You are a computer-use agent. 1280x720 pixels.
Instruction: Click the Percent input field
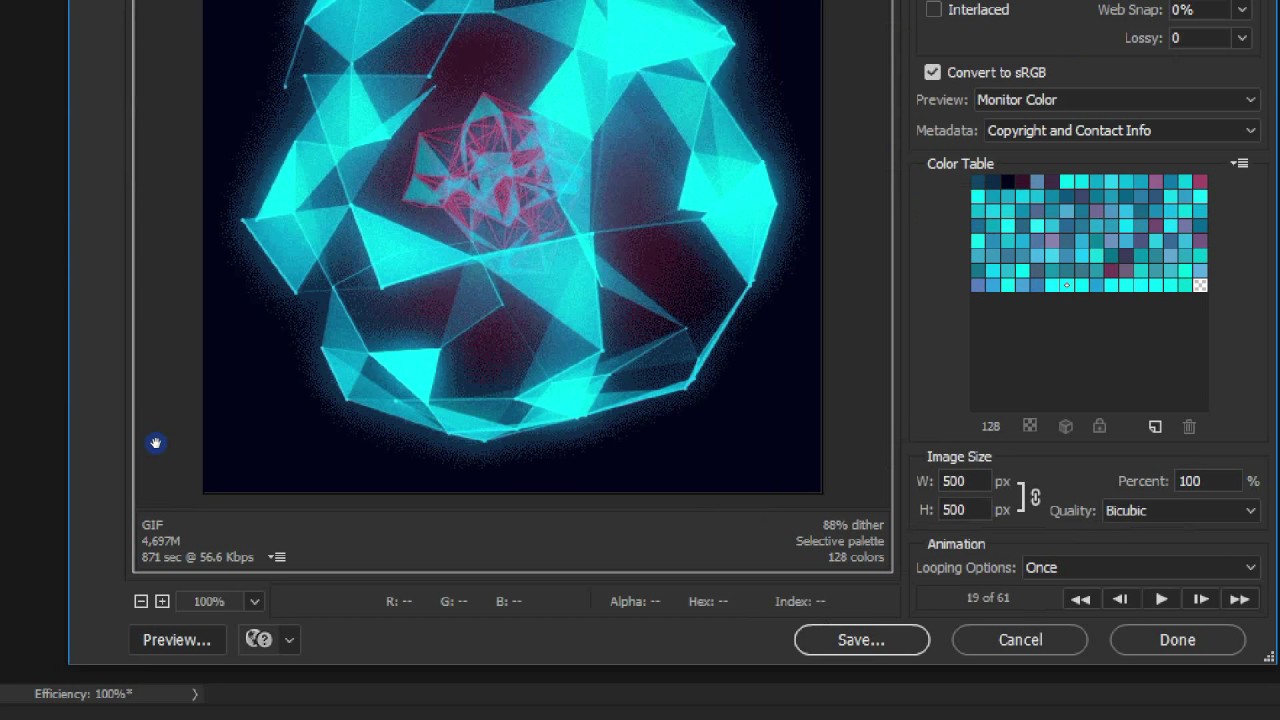click(1208, 482)
